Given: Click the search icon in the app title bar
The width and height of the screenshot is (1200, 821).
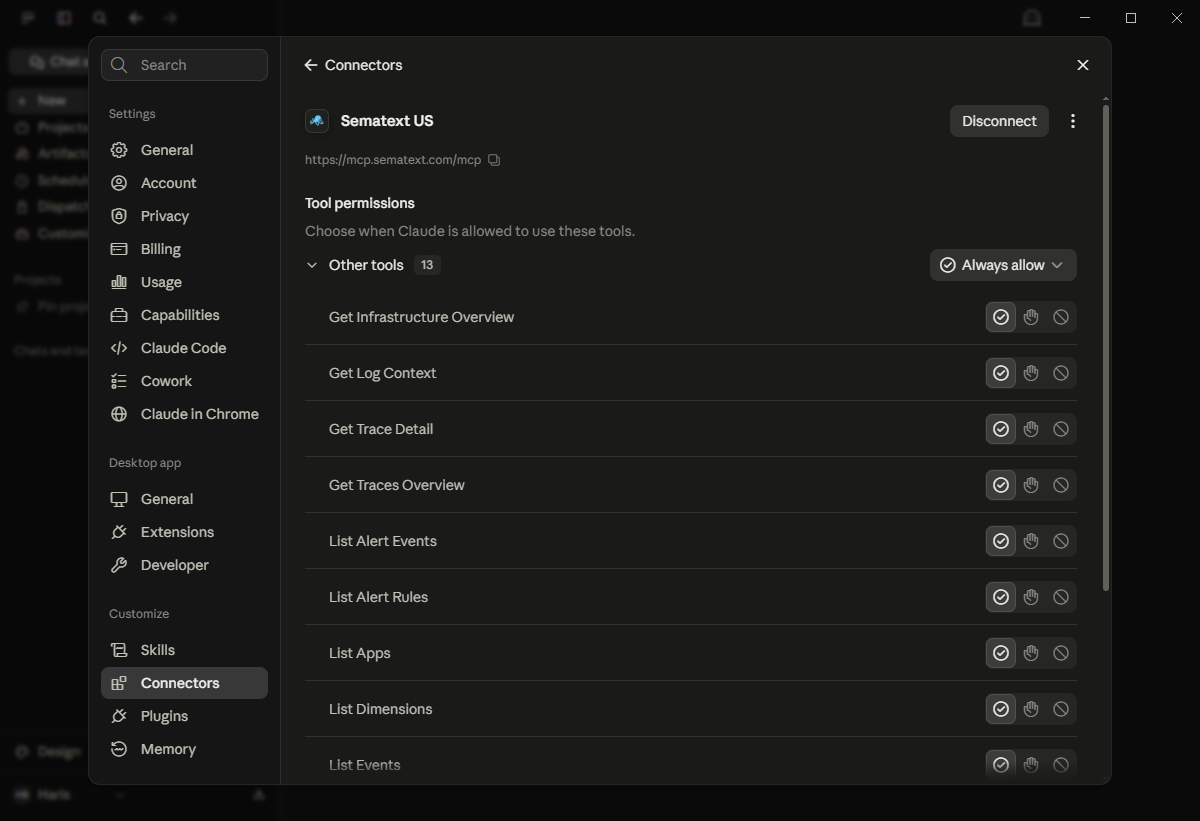Looking at the screenshot, I should (x=99, y=18).
